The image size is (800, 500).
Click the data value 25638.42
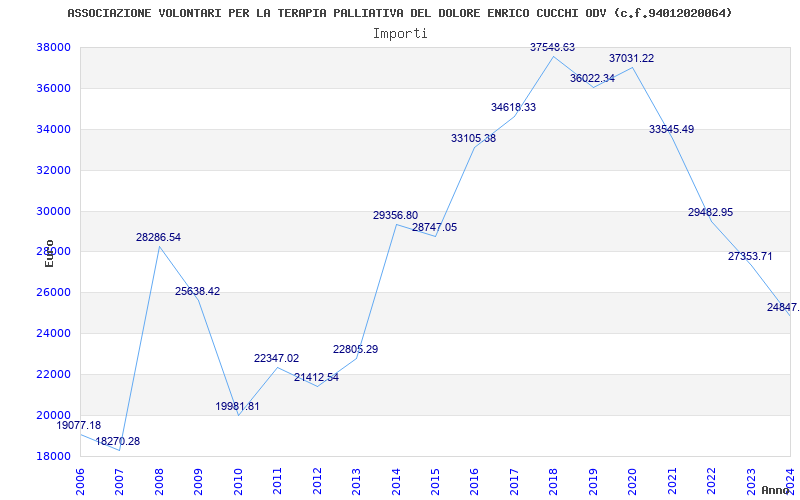coord(197,291)
